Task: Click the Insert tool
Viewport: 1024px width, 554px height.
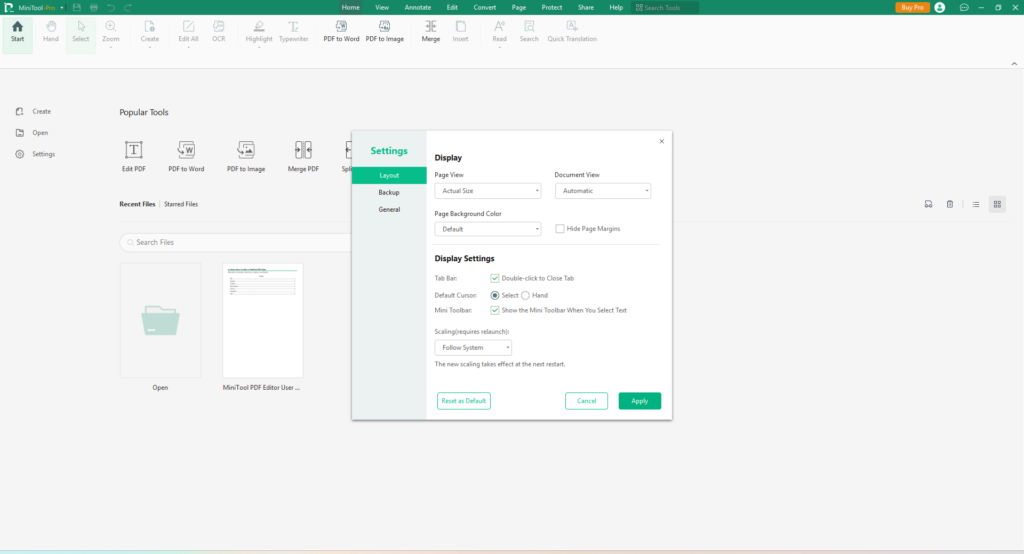Action: 460,31
